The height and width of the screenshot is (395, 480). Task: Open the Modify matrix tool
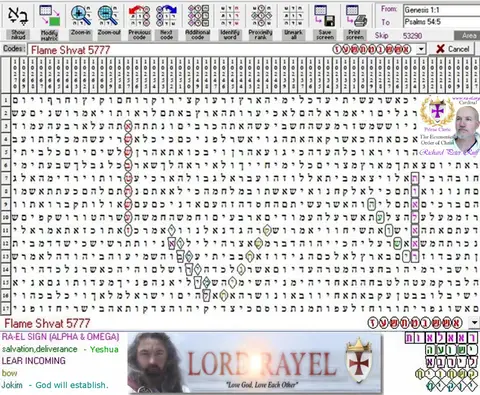[49, 16]
